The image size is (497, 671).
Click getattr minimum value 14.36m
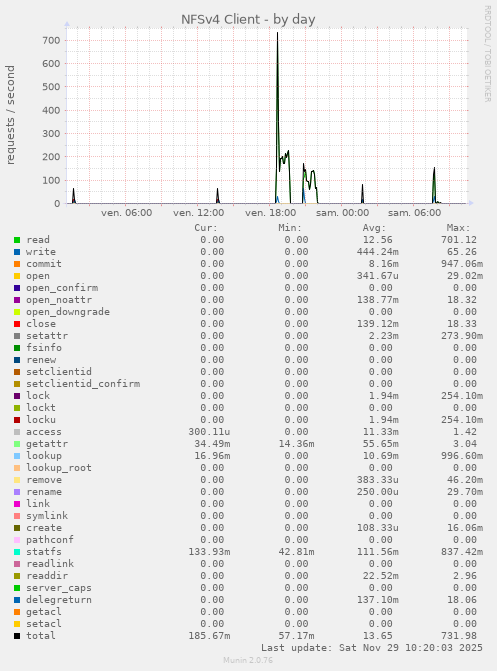click(x=296, y=444)
